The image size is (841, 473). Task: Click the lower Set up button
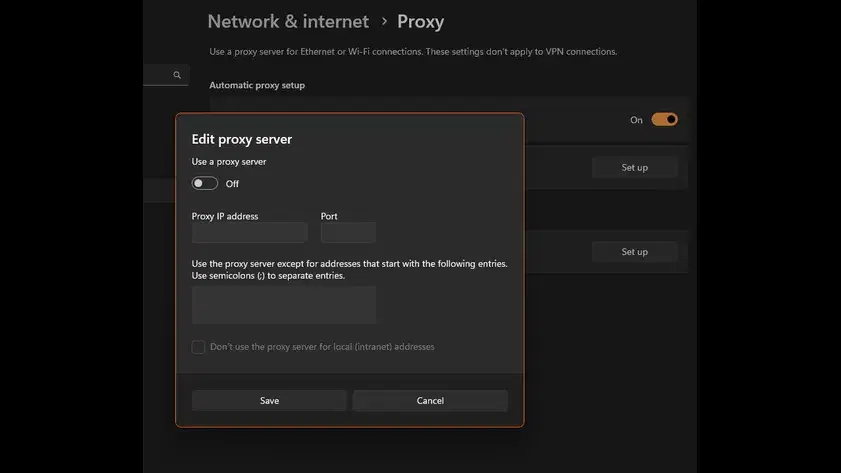(x=634, y=252)
